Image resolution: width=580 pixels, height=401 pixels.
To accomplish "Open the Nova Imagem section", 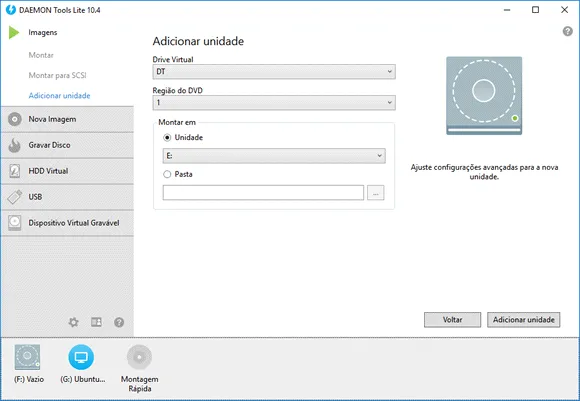I will tap(67, 119).
